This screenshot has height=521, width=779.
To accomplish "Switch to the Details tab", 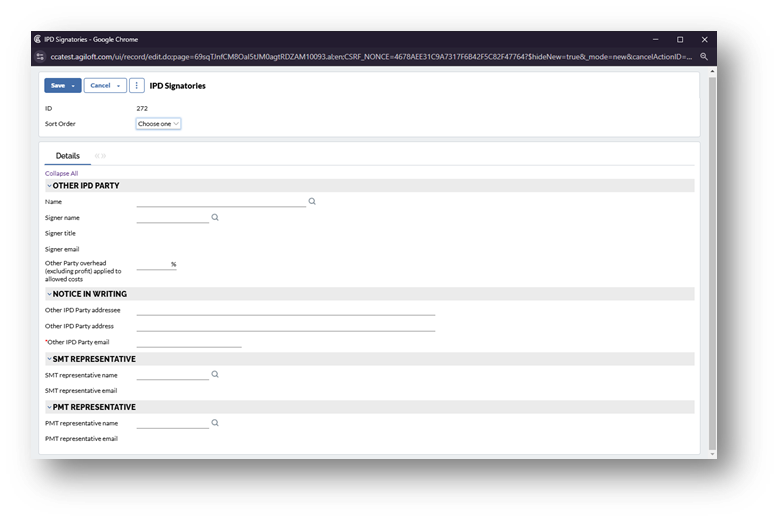I will pos(67,156).
